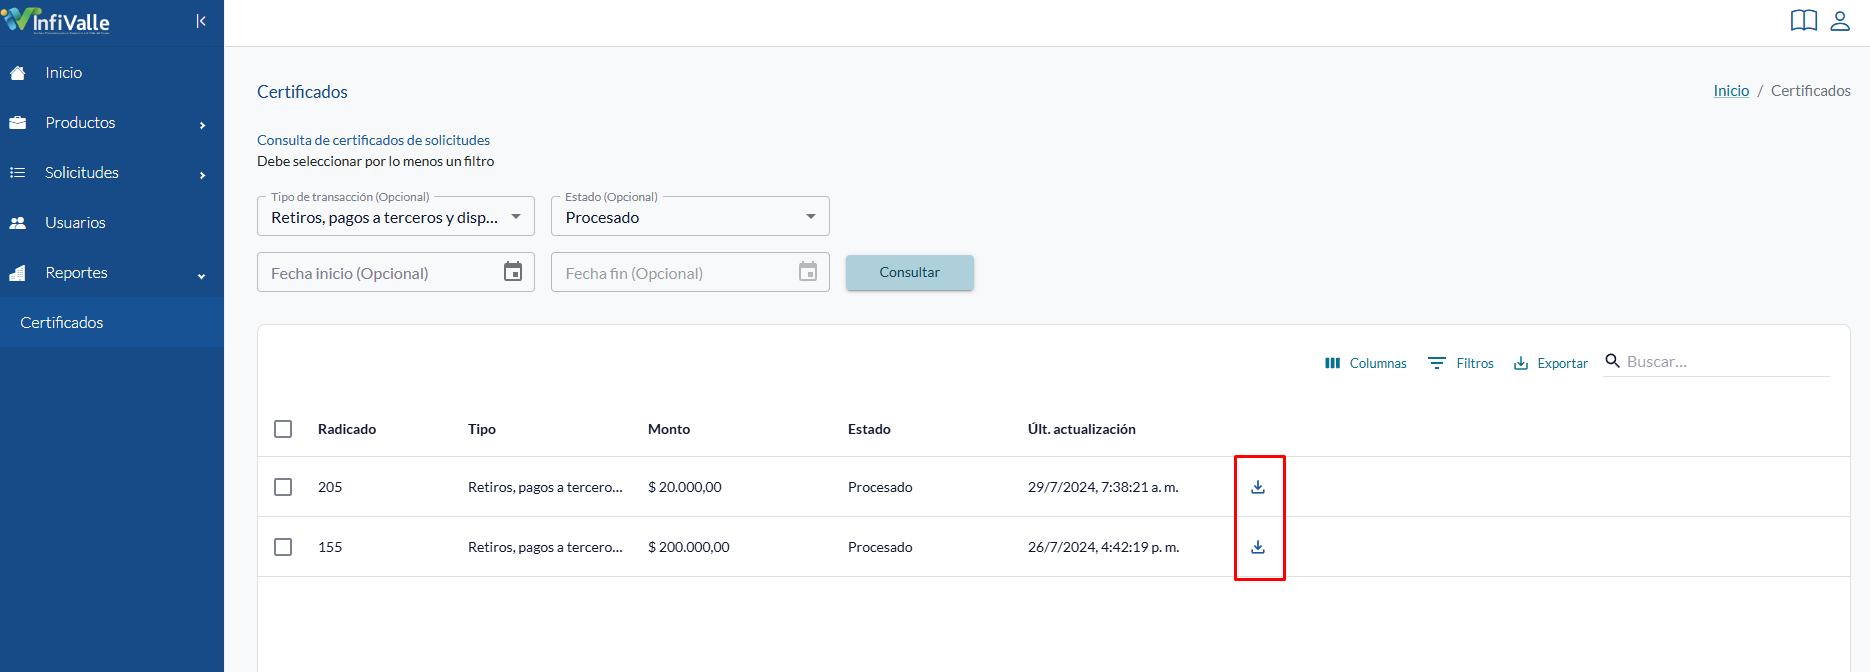Sort by the Monto column header

(669, 429)
